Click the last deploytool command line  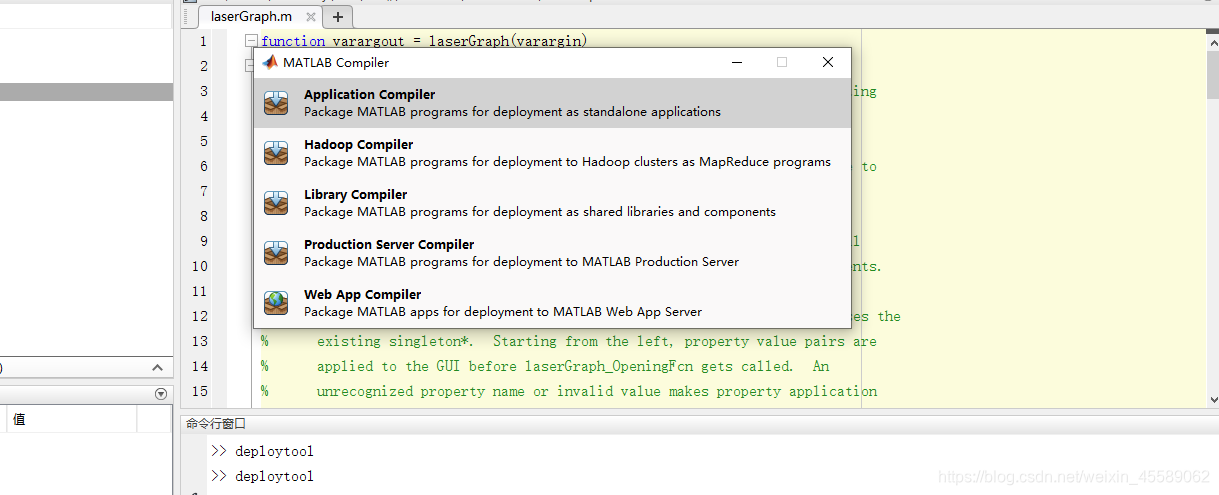(x=274, y=476)
